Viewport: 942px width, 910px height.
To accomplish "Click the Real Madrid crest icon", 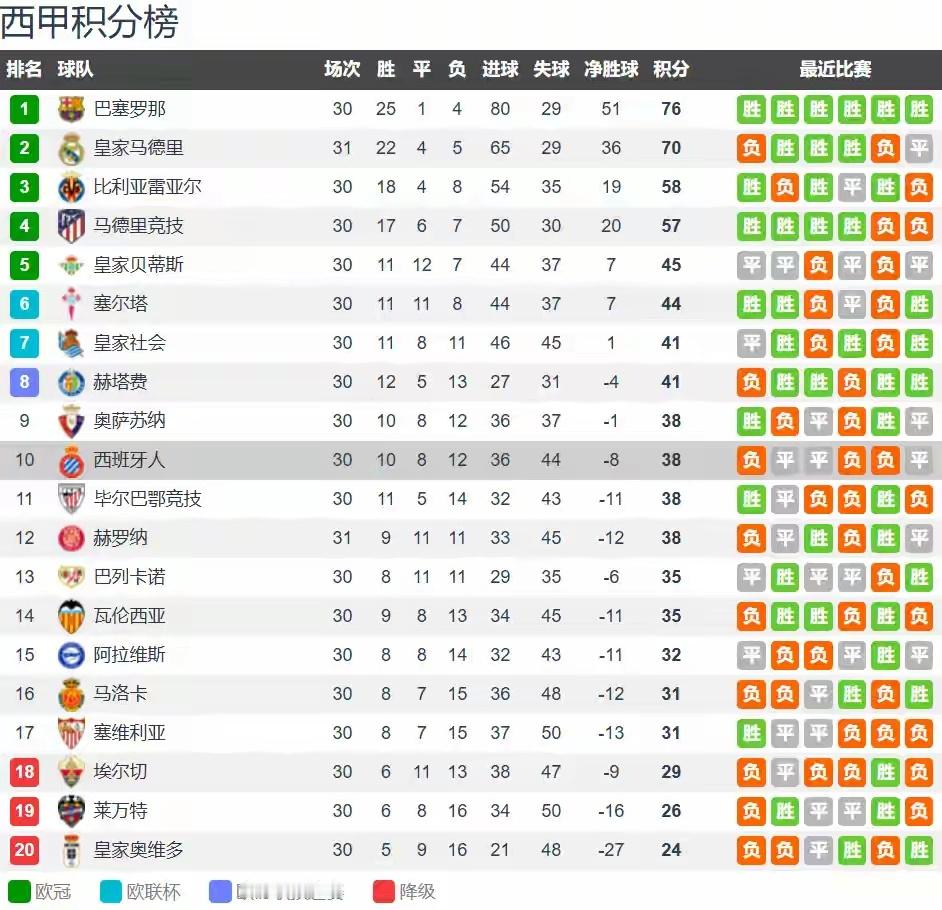I will [x=72, y=148].
